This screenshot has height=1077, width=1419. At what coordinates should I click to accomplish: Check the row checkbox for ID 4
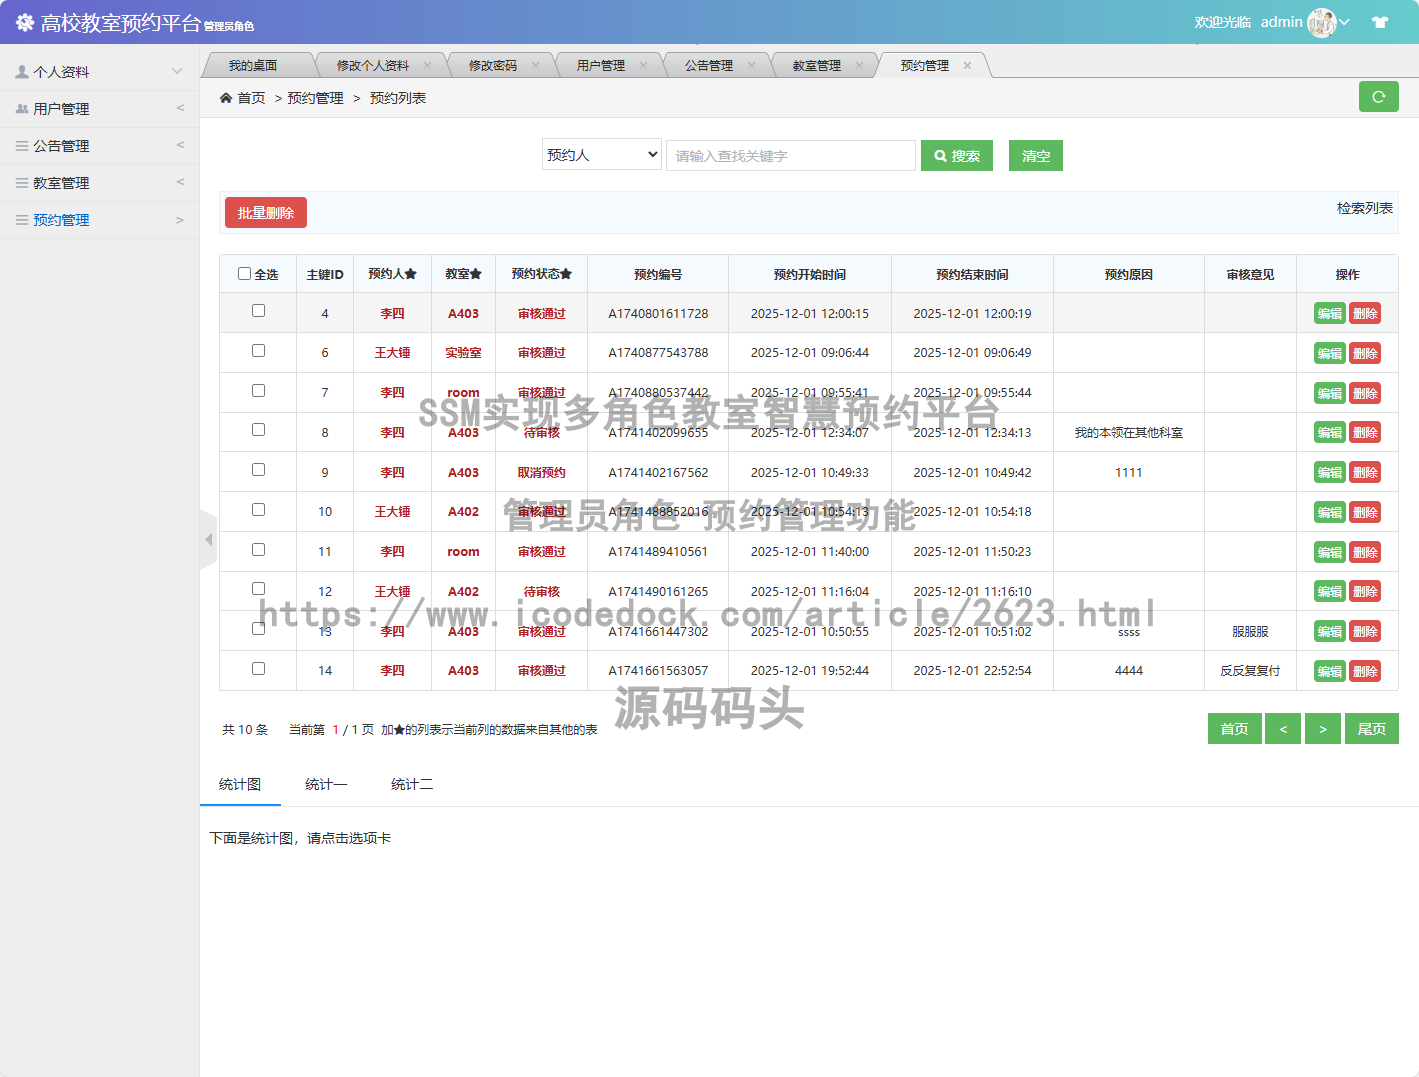[258, 311]
